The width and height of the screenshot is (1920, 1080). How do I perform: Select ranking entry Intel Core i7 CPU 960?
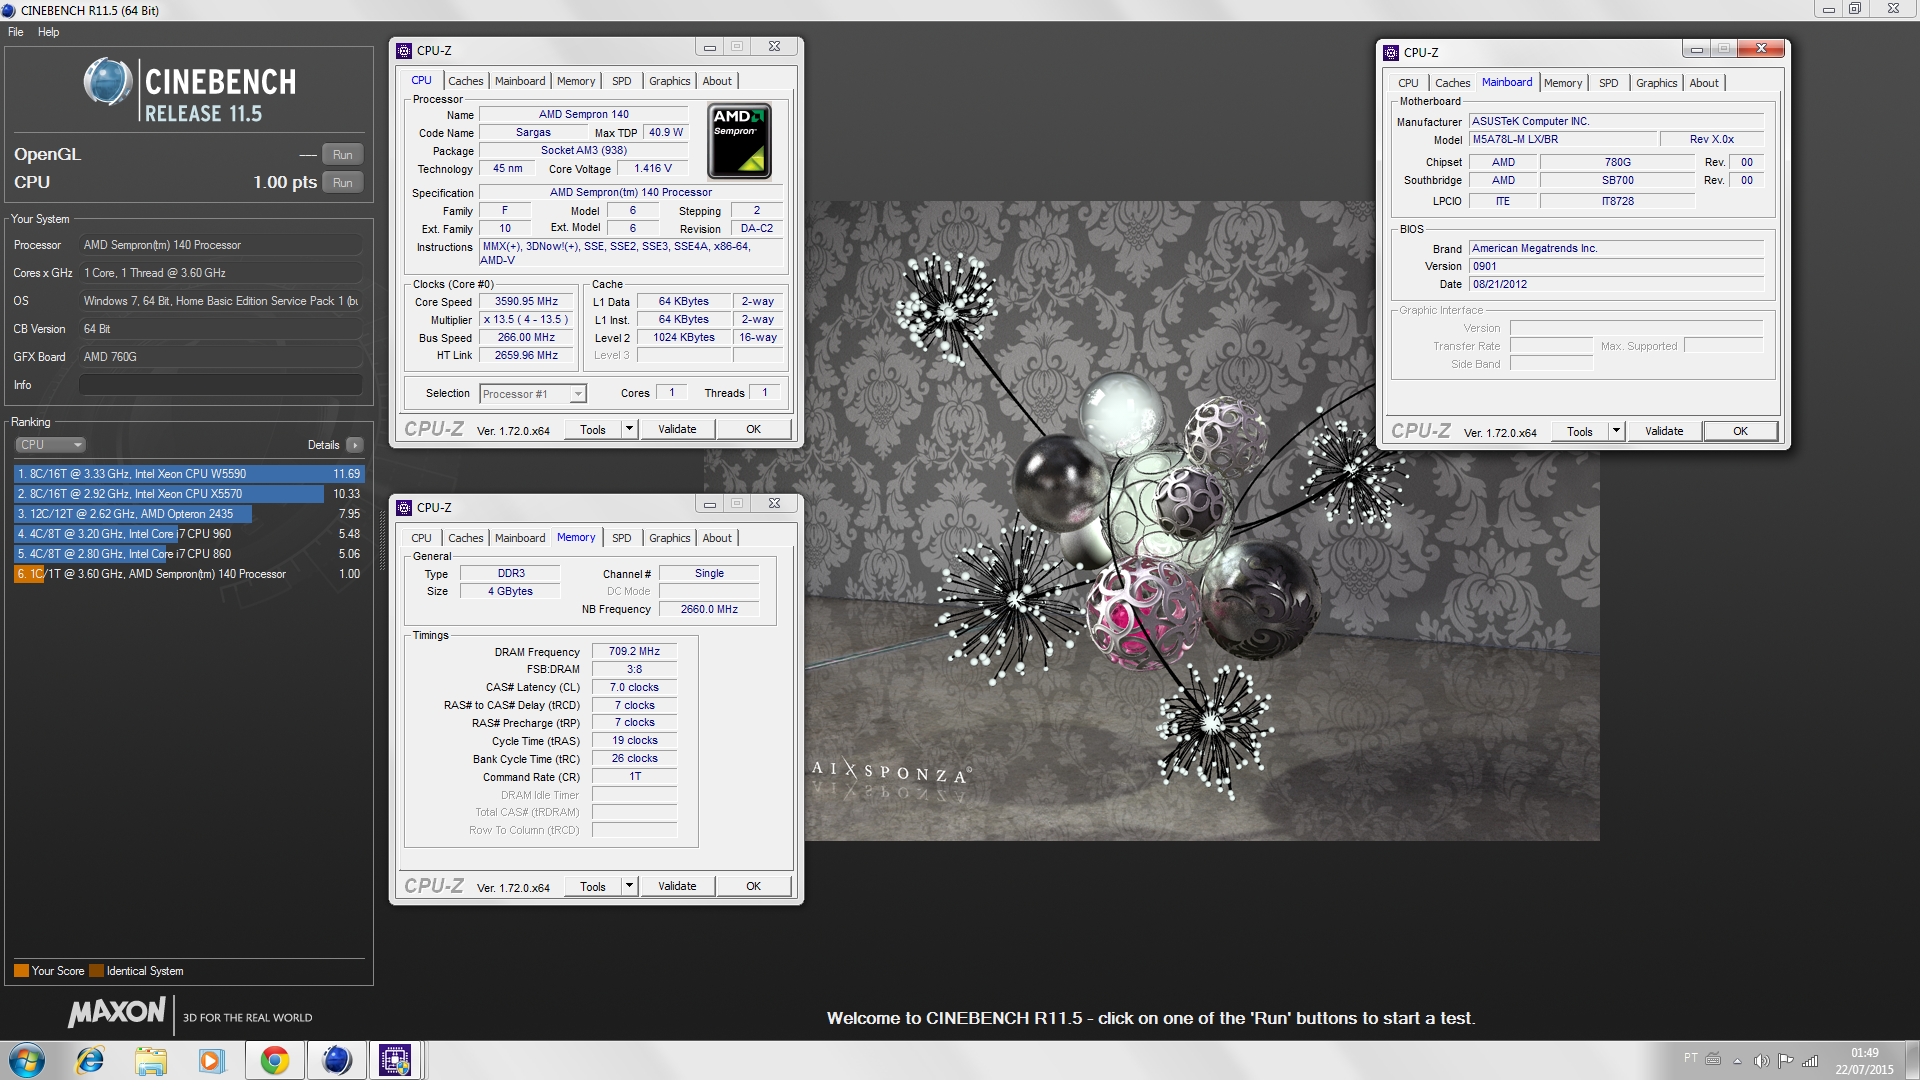click(x=188, y=534)
